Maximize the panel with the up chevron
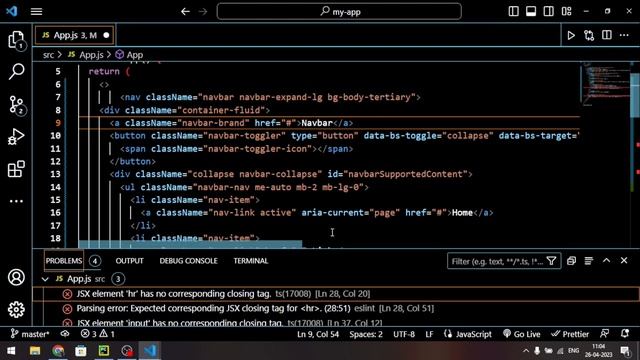 (607, 260)
